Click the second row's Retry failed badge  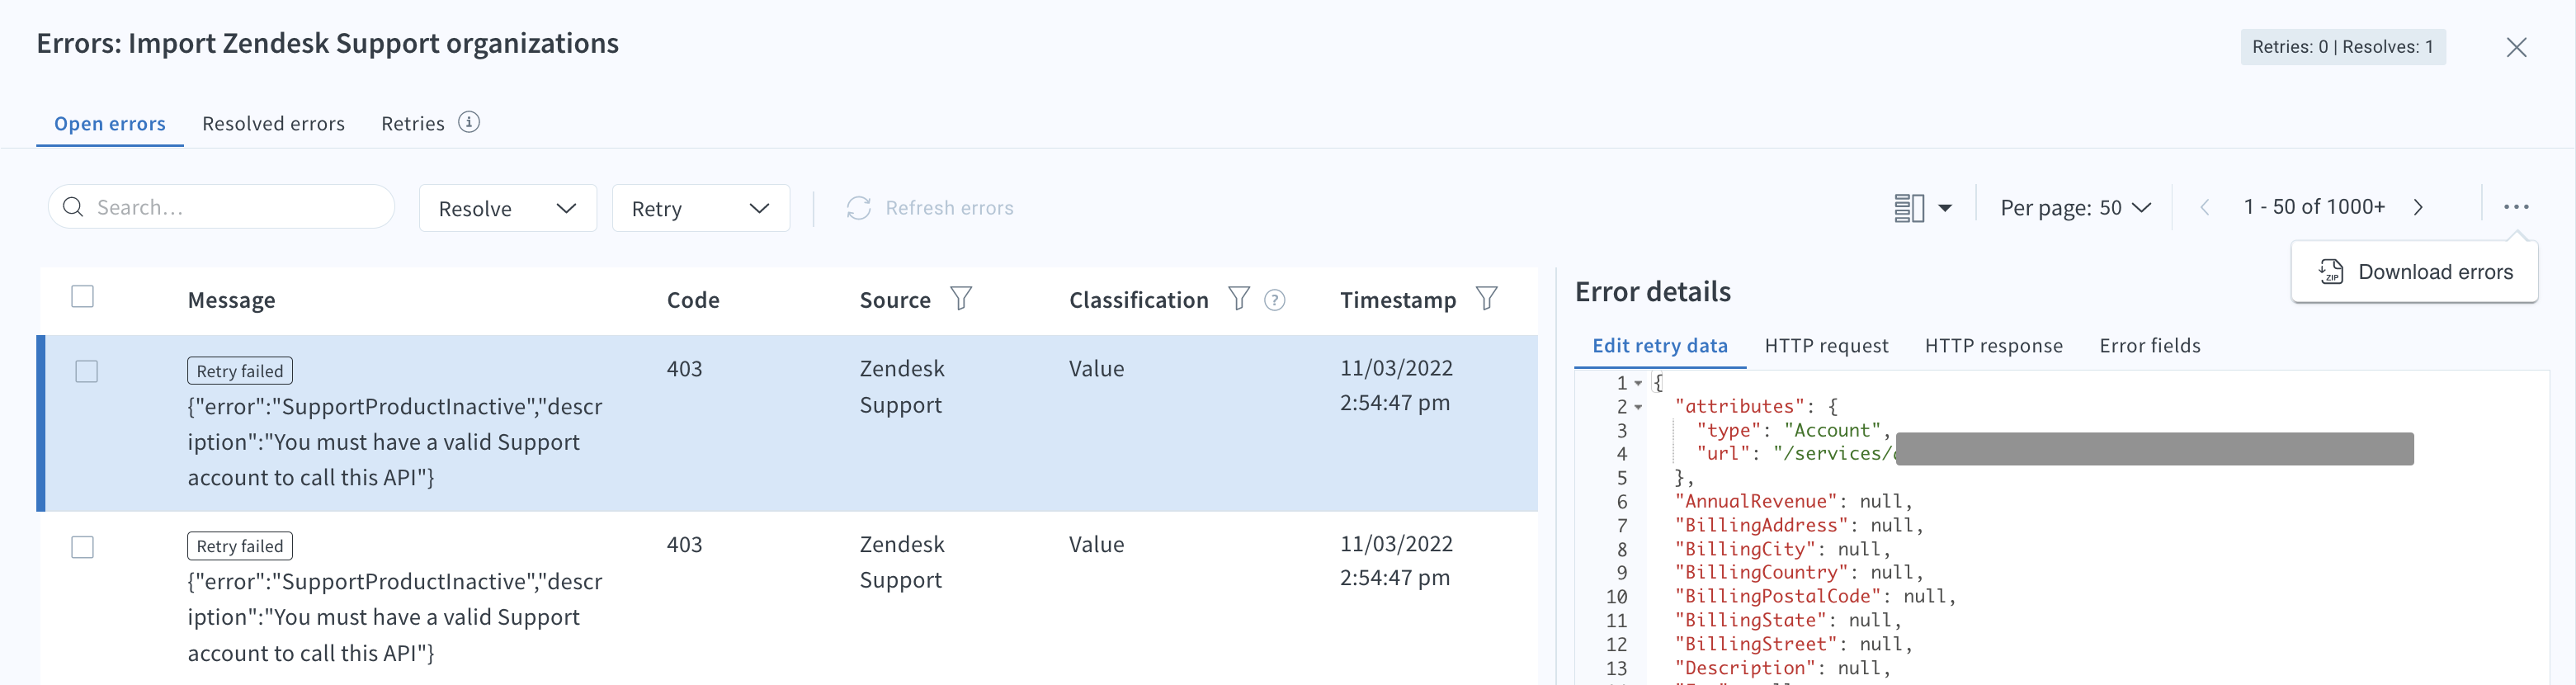(240, 546)
